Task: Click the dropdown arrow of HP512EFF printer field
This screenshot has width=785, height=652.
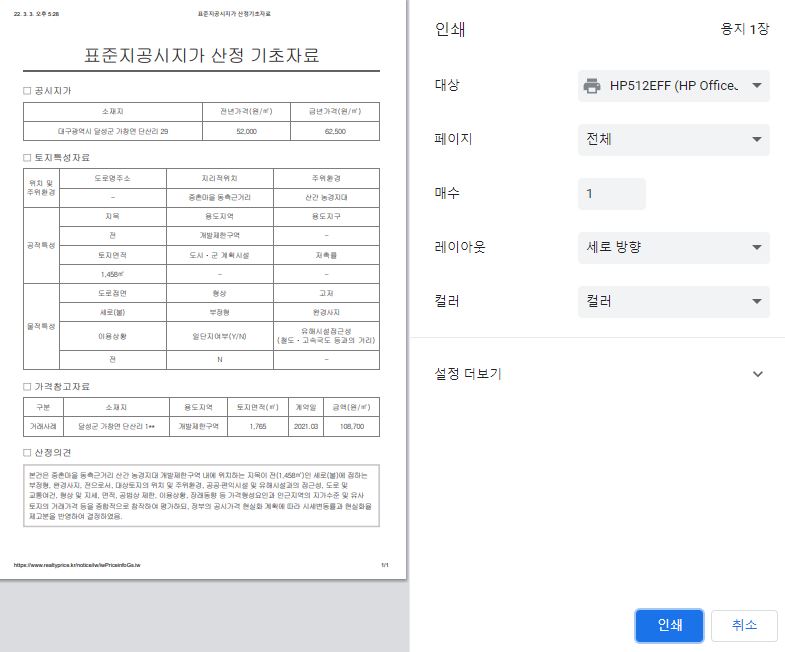Action: click(x=757, y=86)
